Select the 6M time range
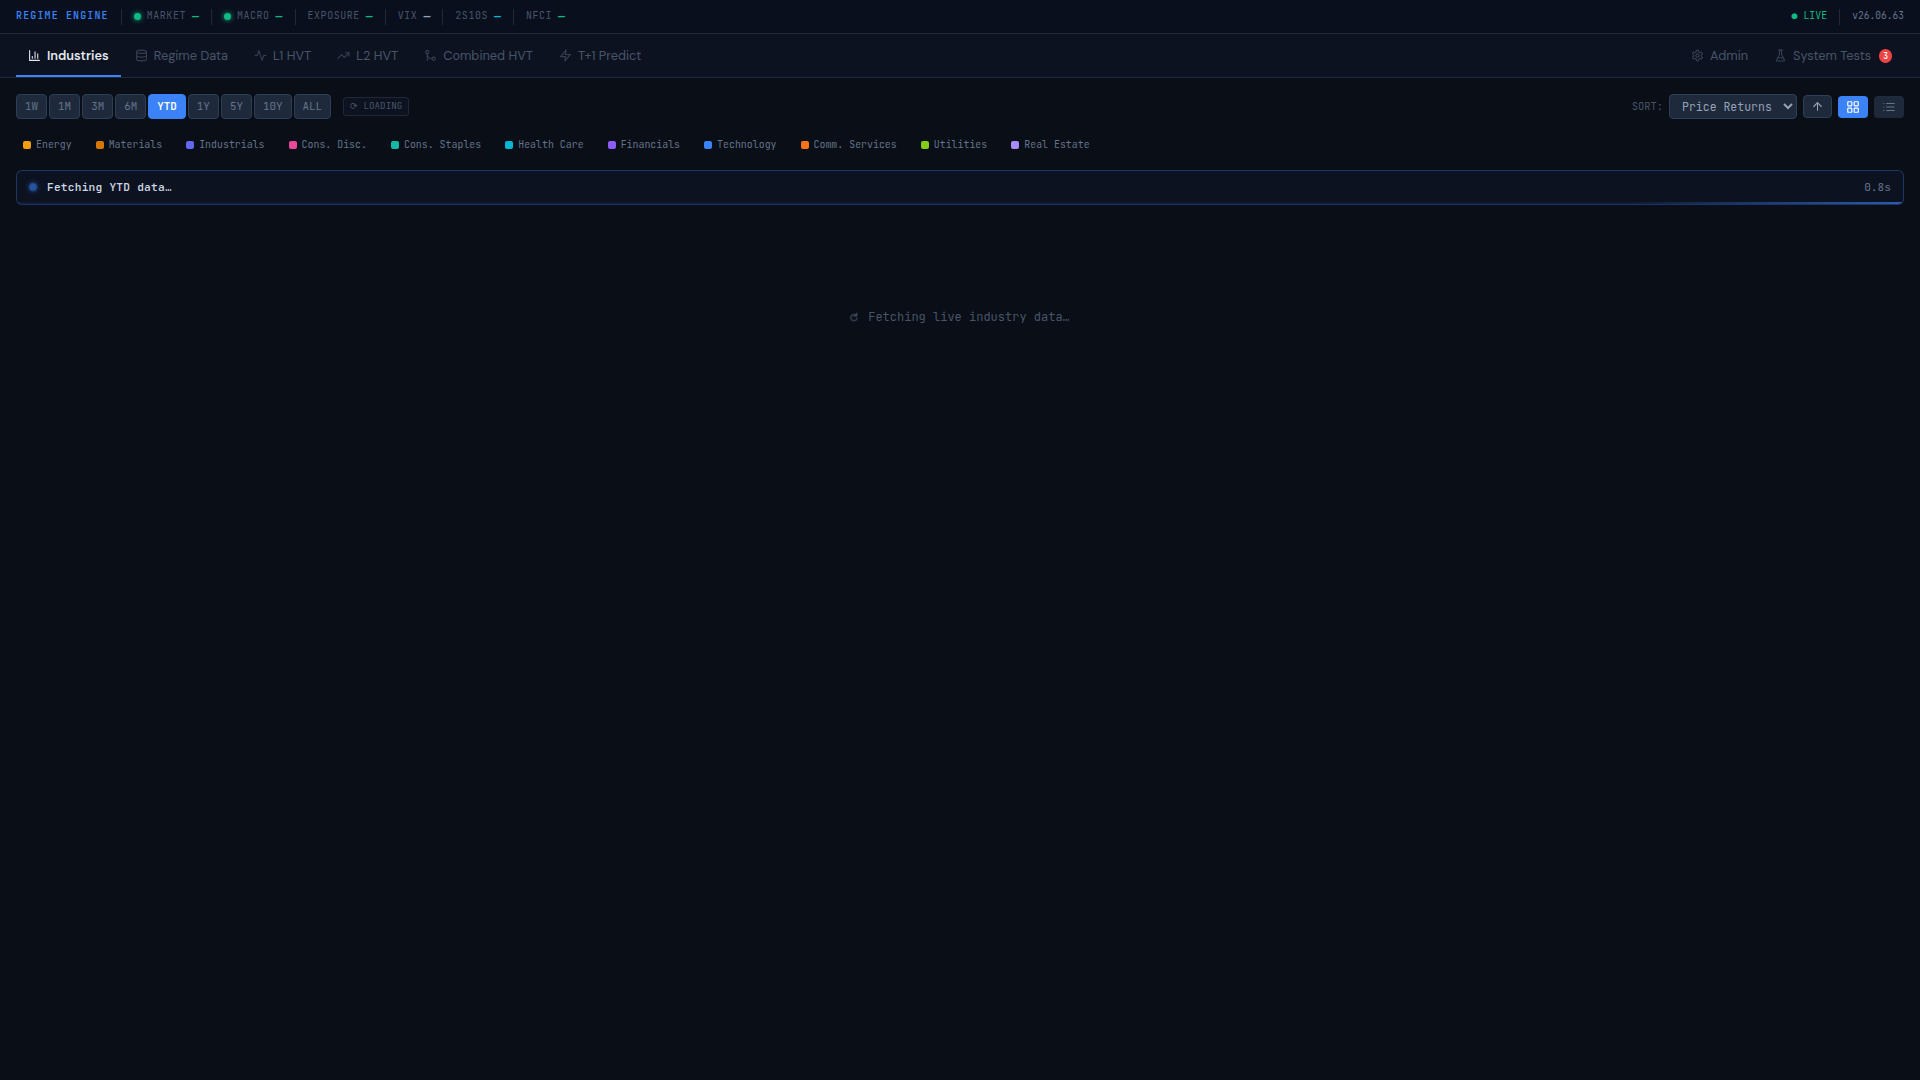The image size is (1920, 1080). (x=130, y=107)
